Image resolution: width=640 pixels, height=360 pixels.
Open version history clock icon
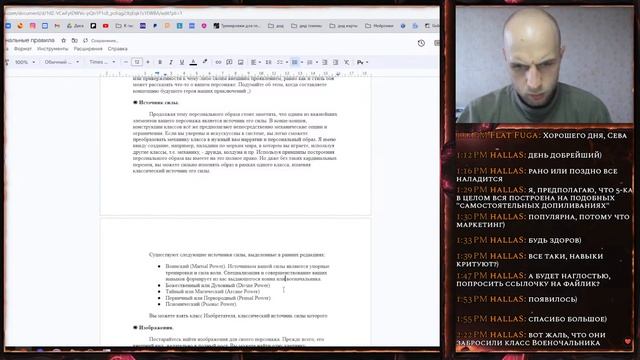421,43
